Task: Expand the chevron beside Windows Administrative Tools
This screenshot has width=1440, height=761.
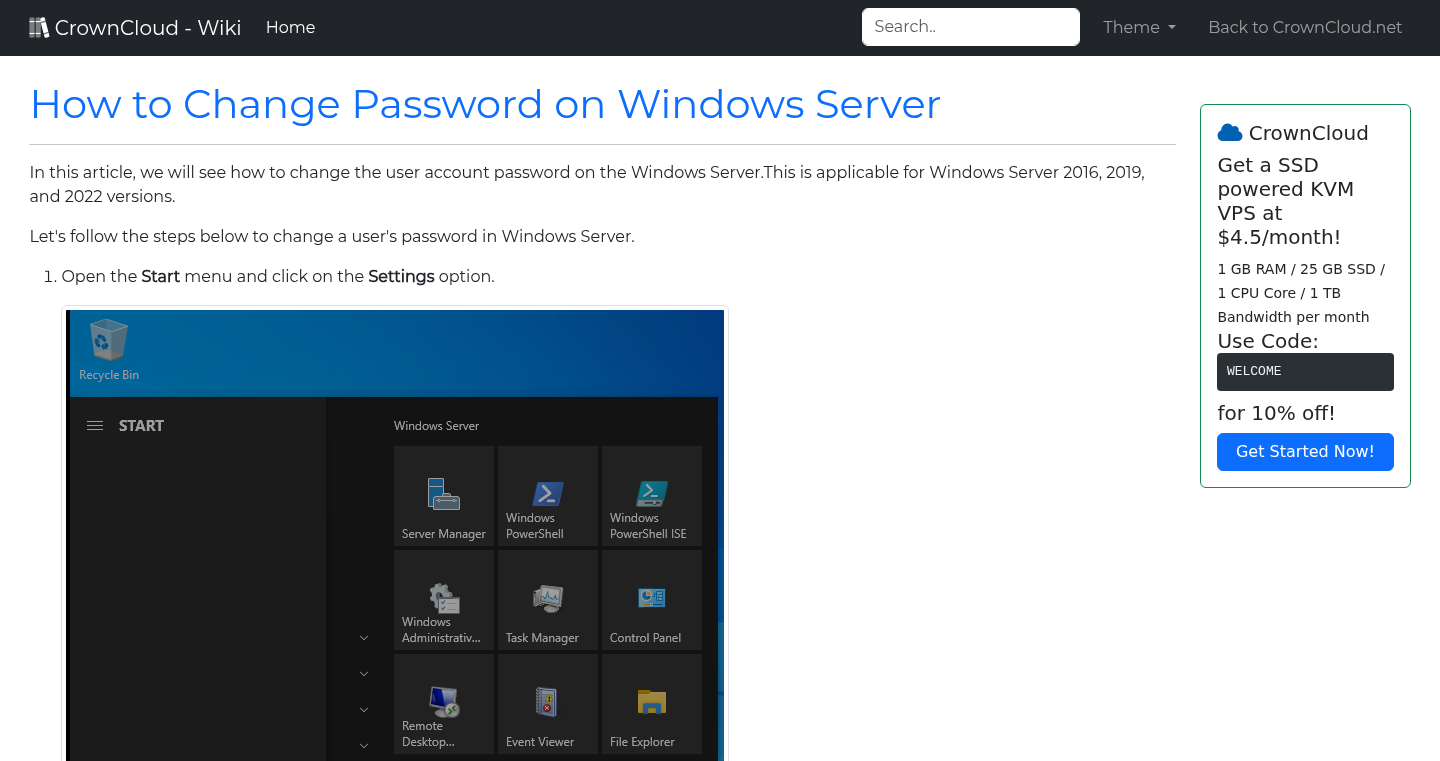Action: [x=363, y=637]
